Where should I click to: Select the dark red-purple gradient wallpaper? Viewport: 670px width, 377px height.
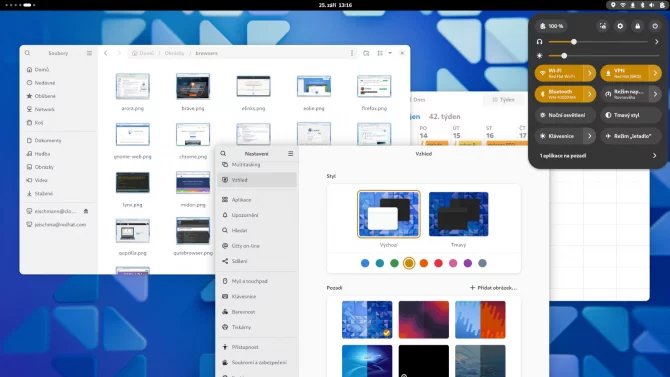tap(423, 319)
